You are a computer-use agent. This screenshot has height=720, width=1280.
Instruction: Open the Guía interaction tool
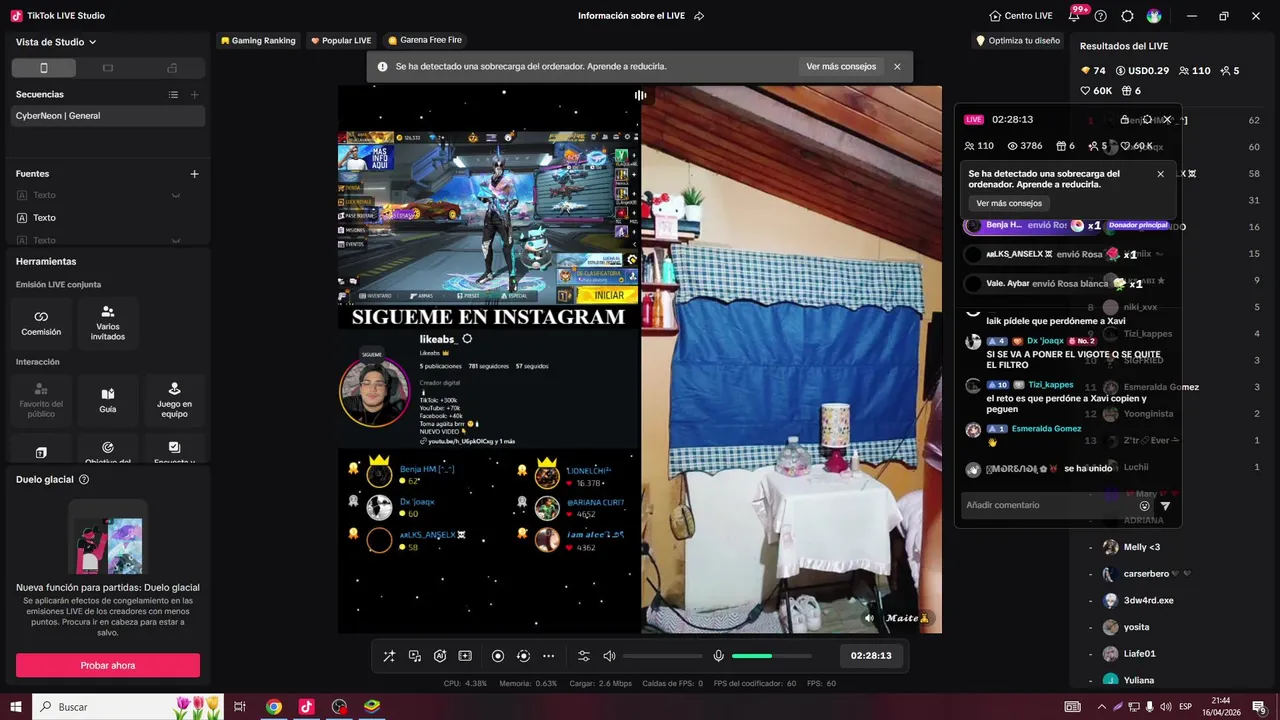click(x=108, y=400)
